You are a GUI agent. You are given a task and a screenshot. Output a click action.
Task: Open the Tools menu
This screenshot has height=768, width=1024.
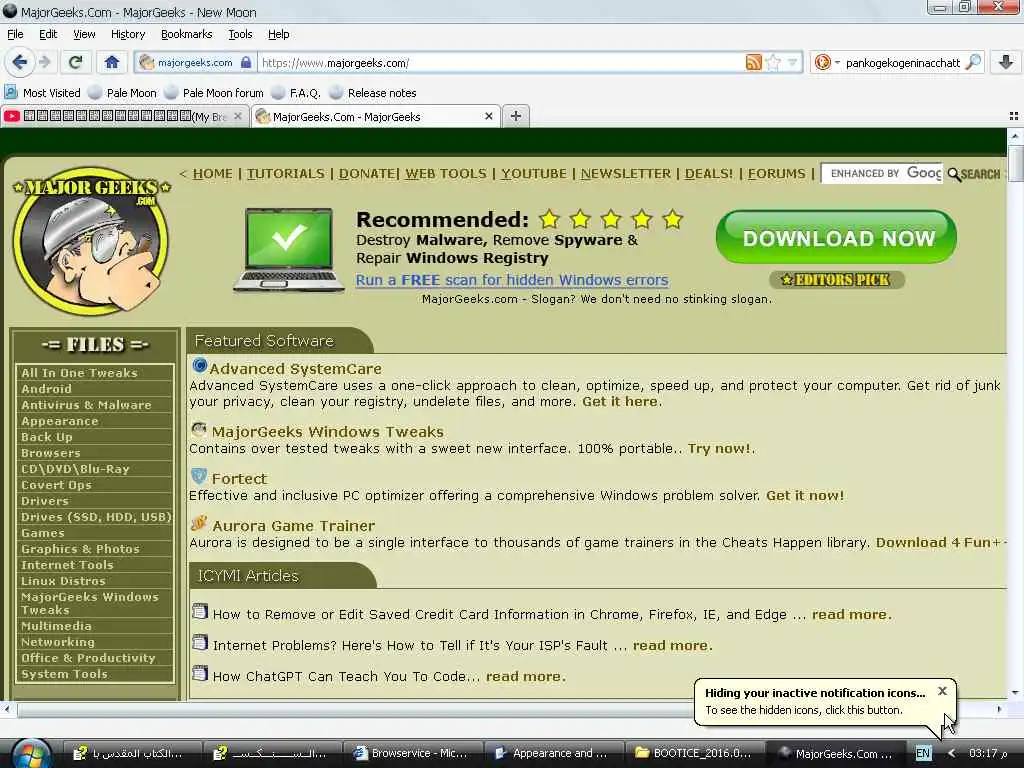pyautogui.click(x=240, y=34)
